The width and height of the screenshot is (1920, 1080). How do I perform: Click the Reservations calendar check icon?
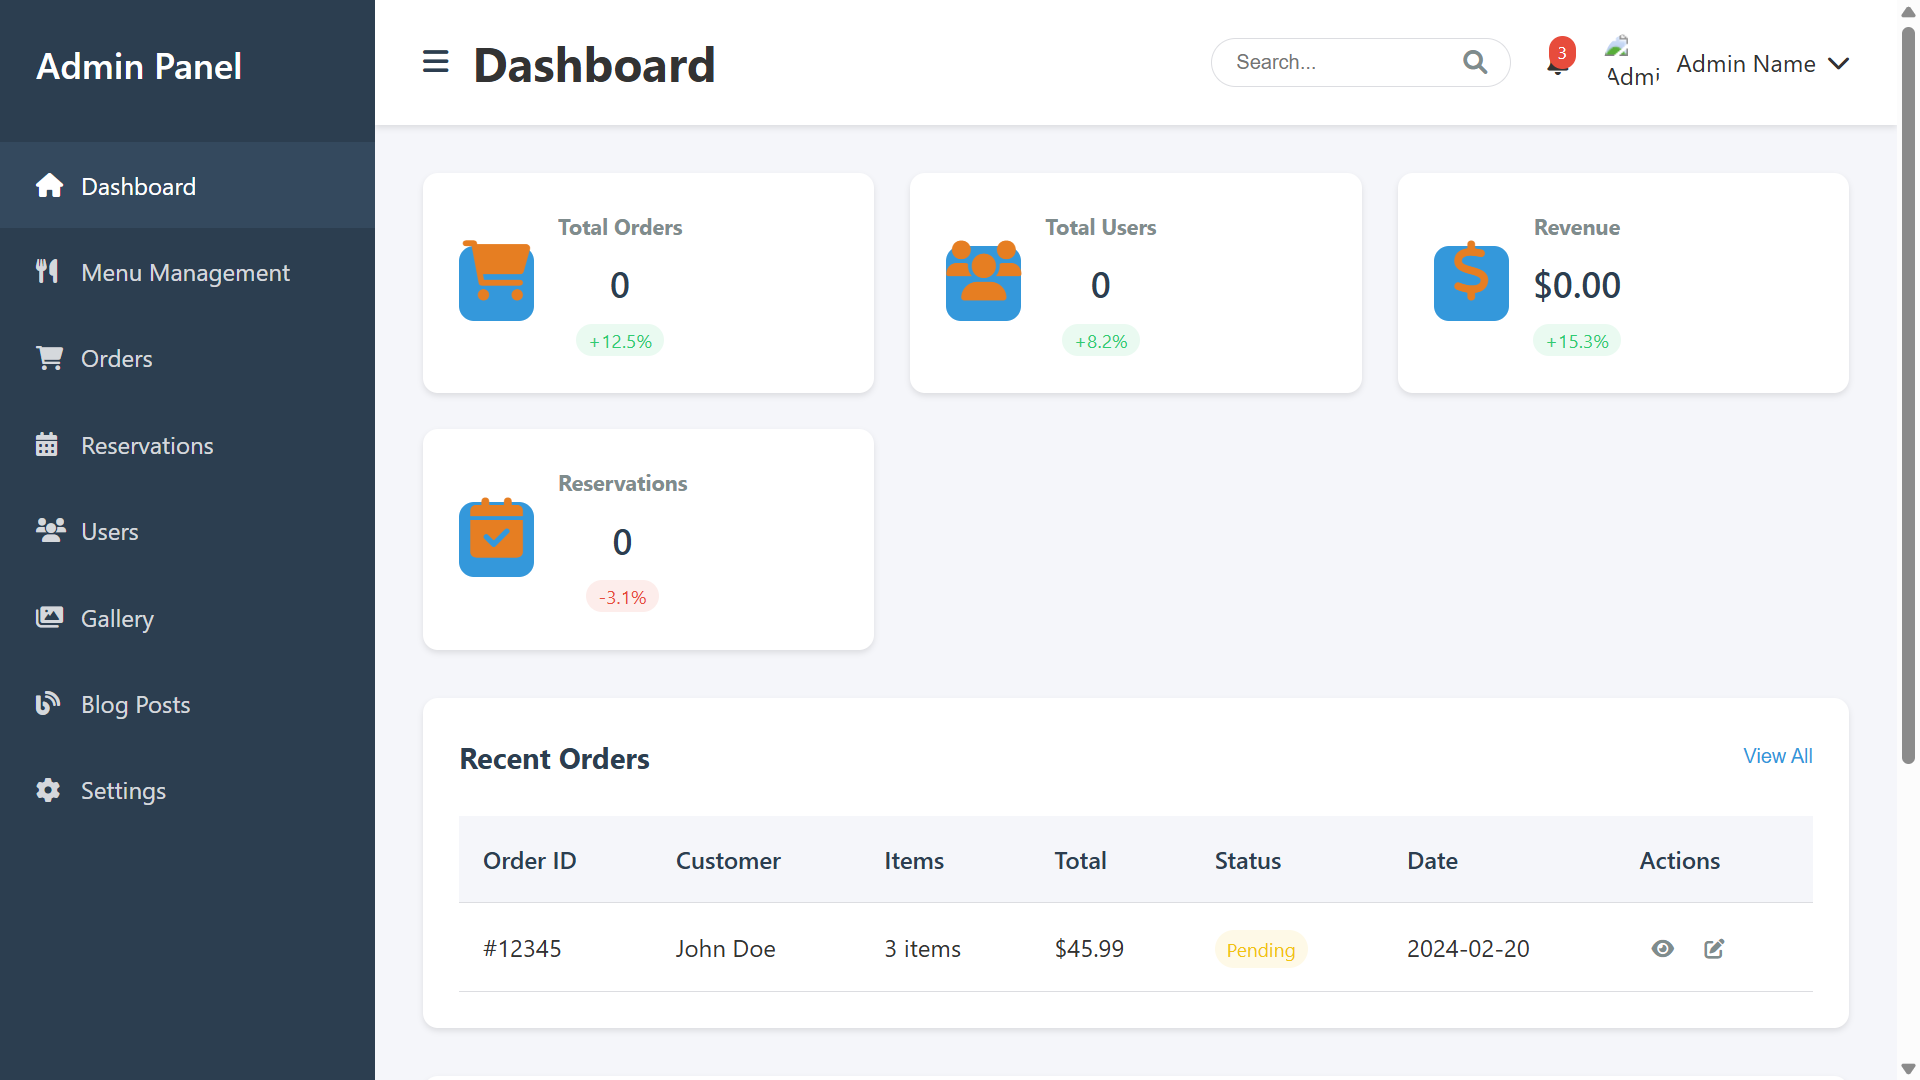coord(496,539)
